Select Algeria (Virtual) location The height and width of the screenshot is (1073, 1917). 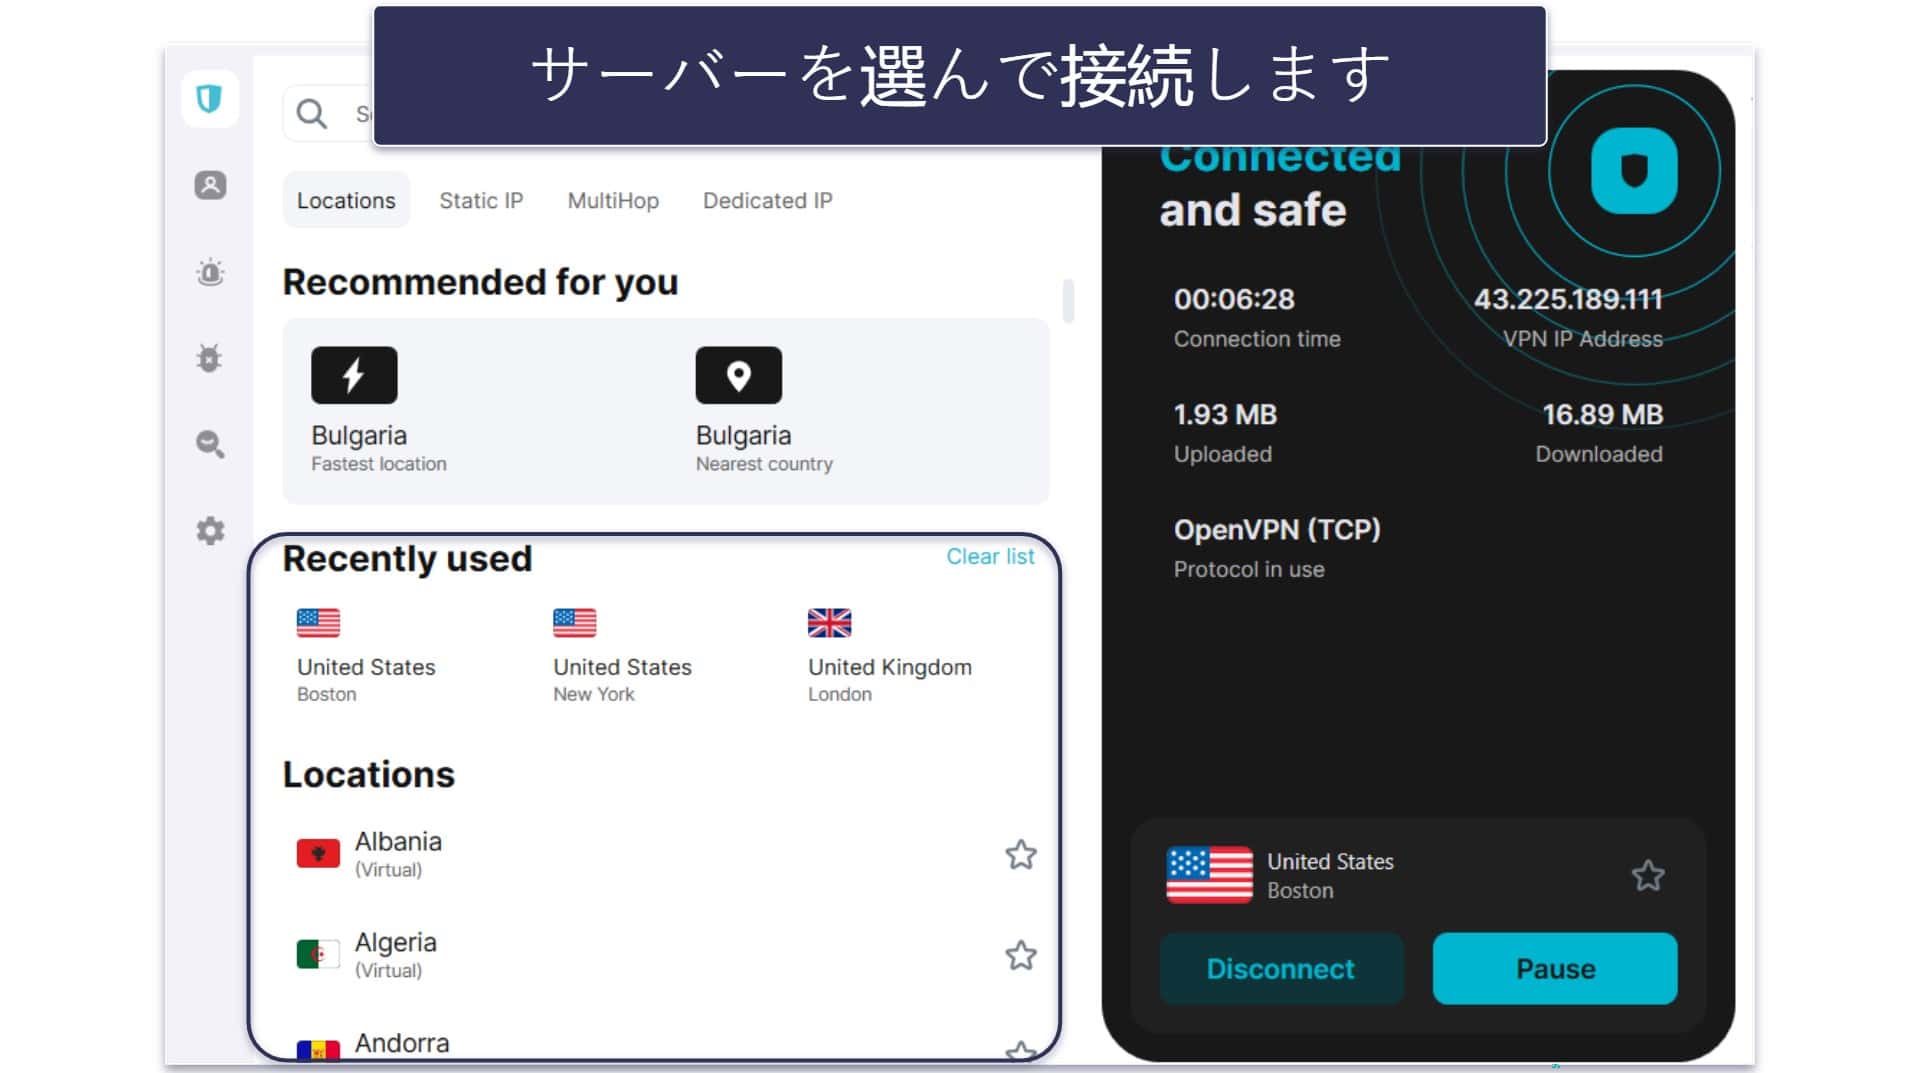(x=667, y=955)
